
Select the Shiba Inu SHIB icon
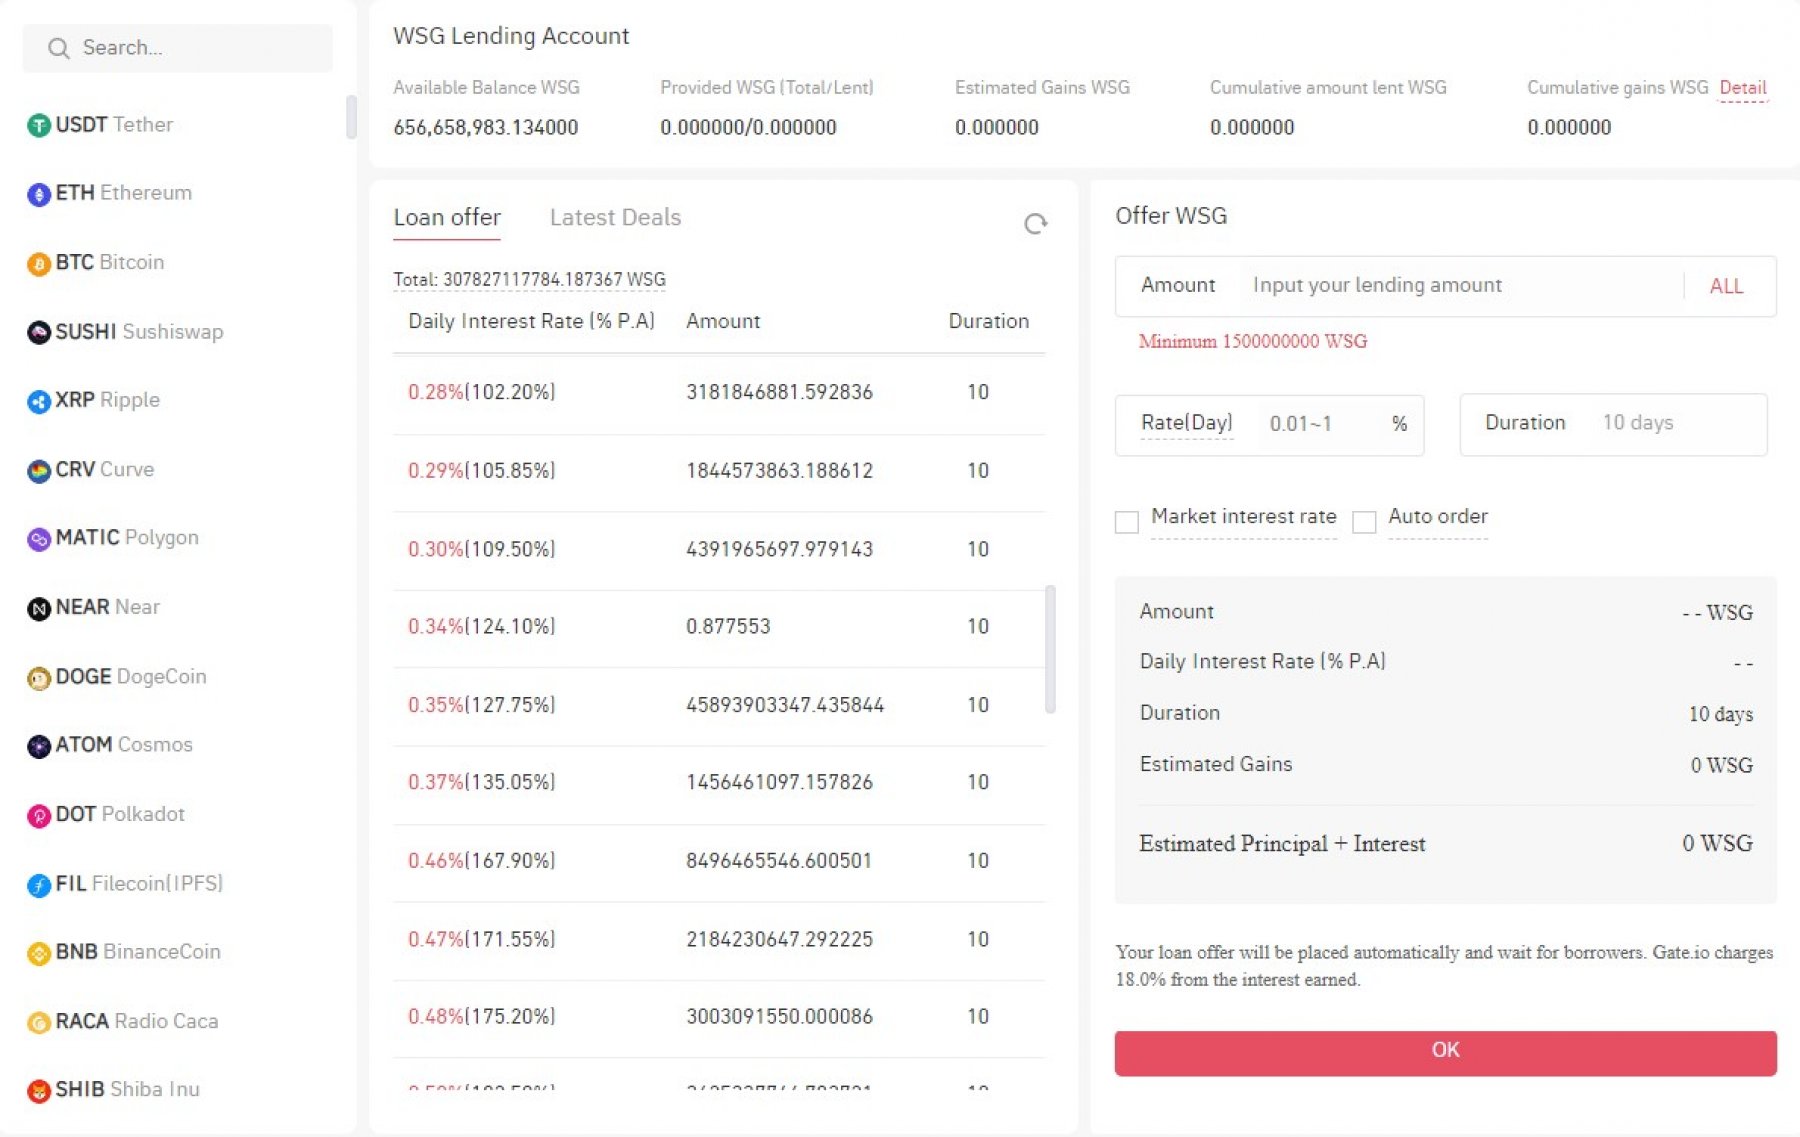point(38,1091)
